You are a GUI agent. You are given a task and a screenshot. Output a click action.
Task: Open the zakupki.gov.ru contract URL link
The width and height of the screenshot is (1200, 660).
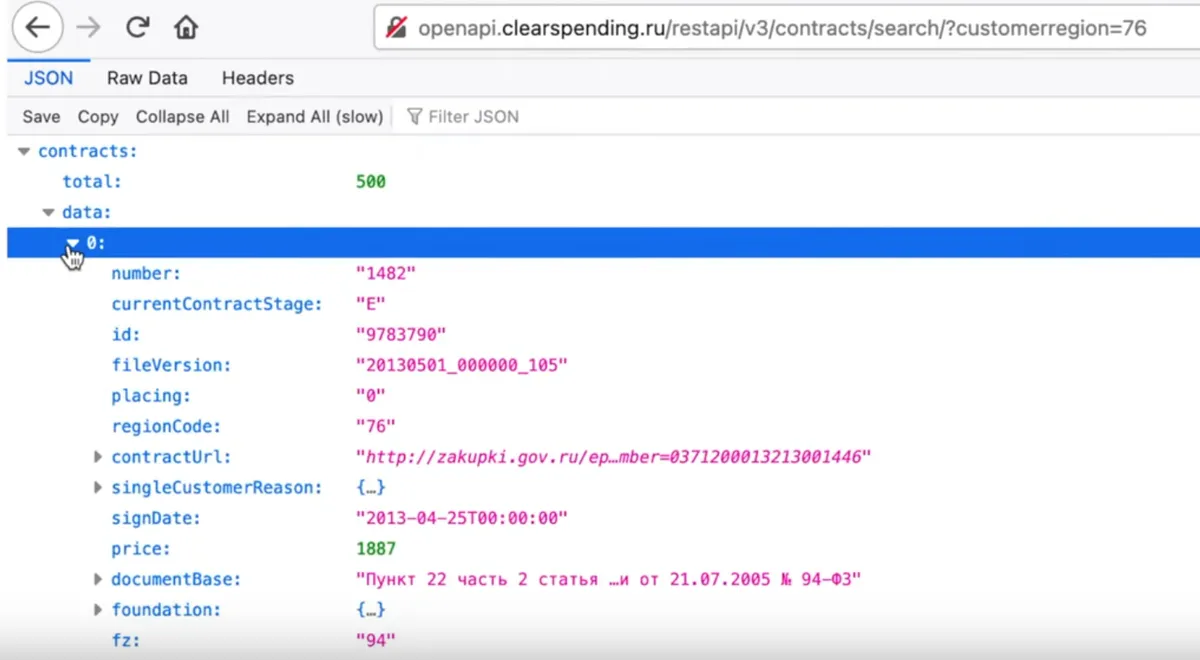click(614, 457)
